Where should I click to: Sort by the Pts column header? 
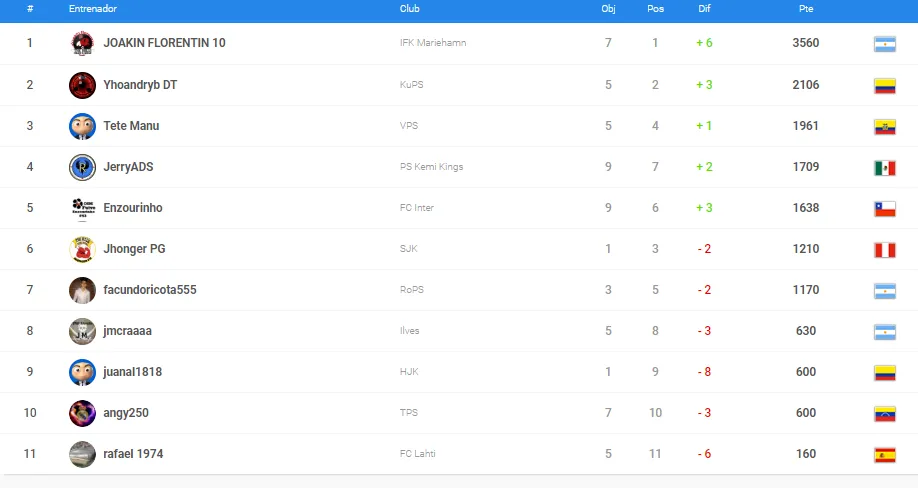point(806,9)
